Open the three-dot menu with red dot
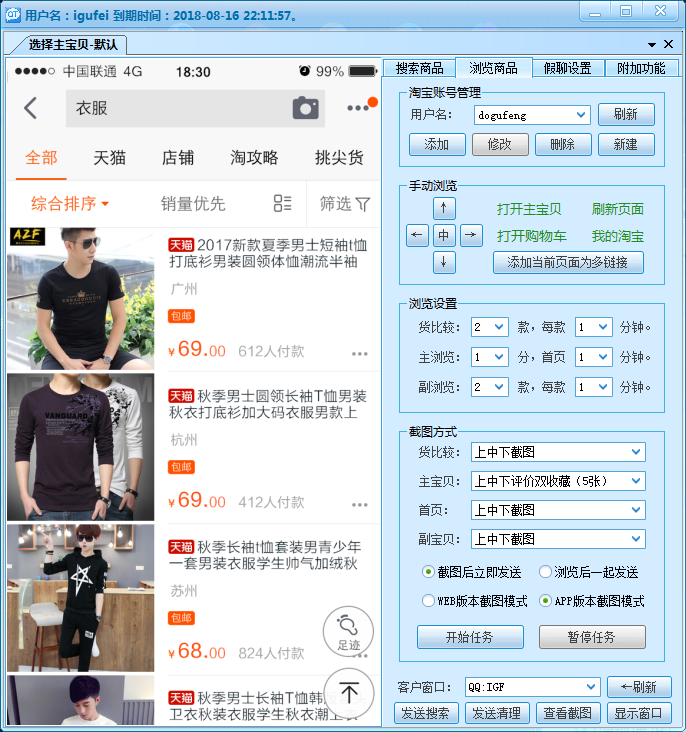The width and height of the screenshot is (686, 732). tap(361, 106)
